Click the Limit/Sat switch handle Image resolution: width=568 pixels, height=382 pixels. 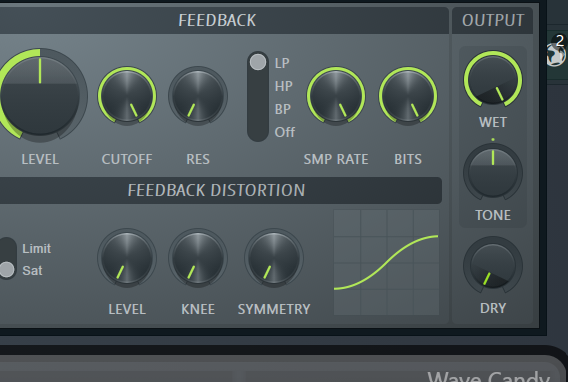tap(7, 270)
